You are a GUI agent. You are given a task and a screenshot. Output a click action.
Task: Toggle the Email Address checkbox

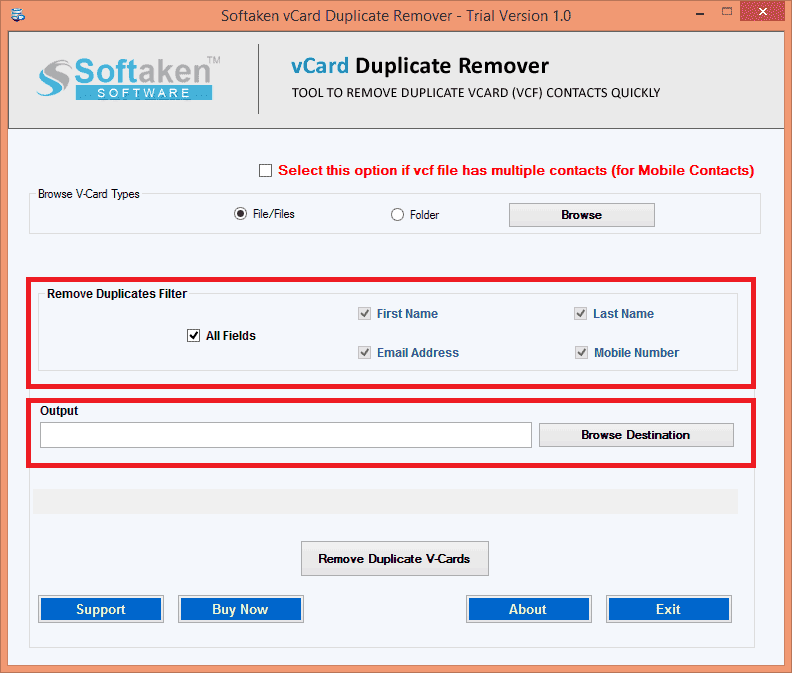(364, 353)
